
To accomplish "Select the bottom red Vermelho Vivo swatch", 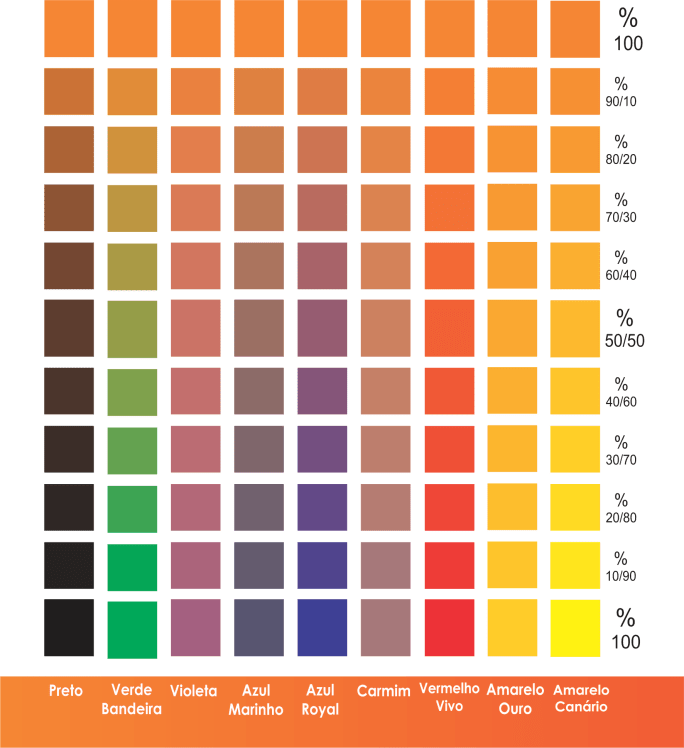I will [449, 628].
